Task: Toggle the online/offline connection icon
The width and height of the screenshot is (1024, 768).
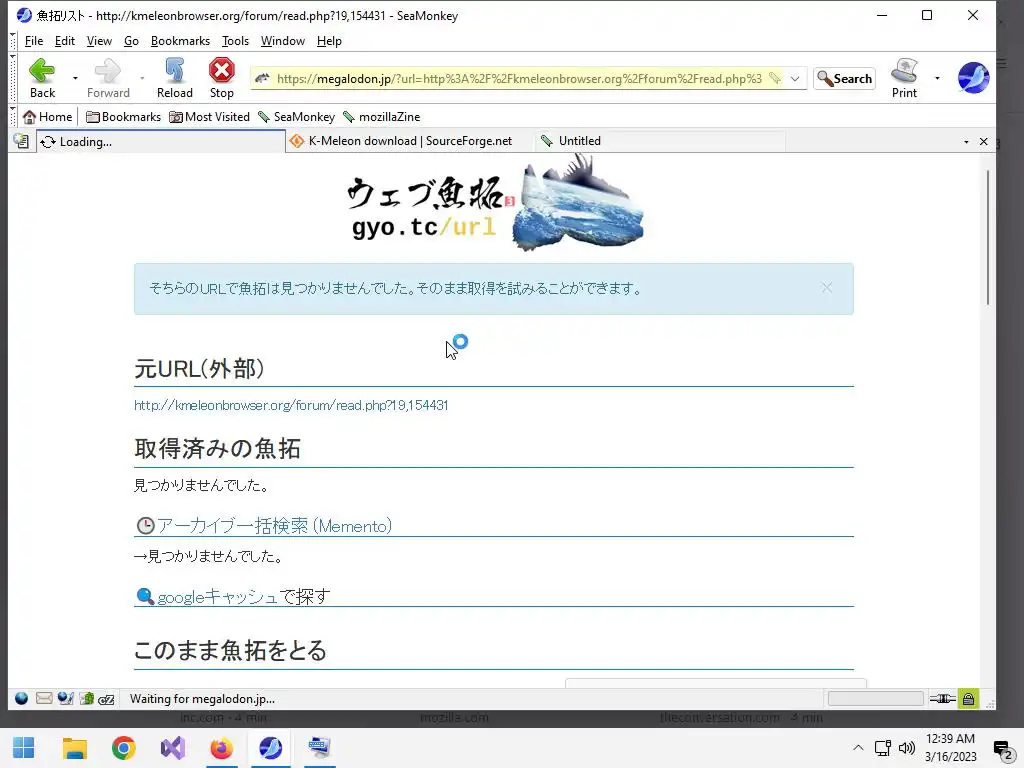Action: point(942,699)
